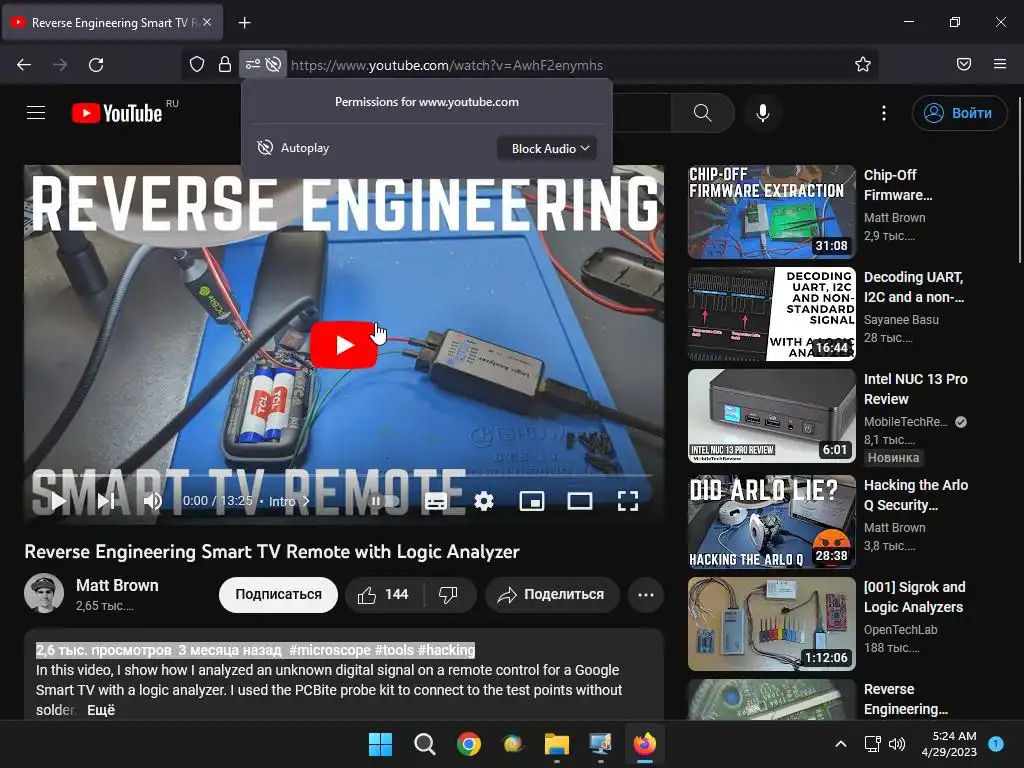Expand description with Ещё
This screenshot has width=1024, height=768.
(101, 710)
